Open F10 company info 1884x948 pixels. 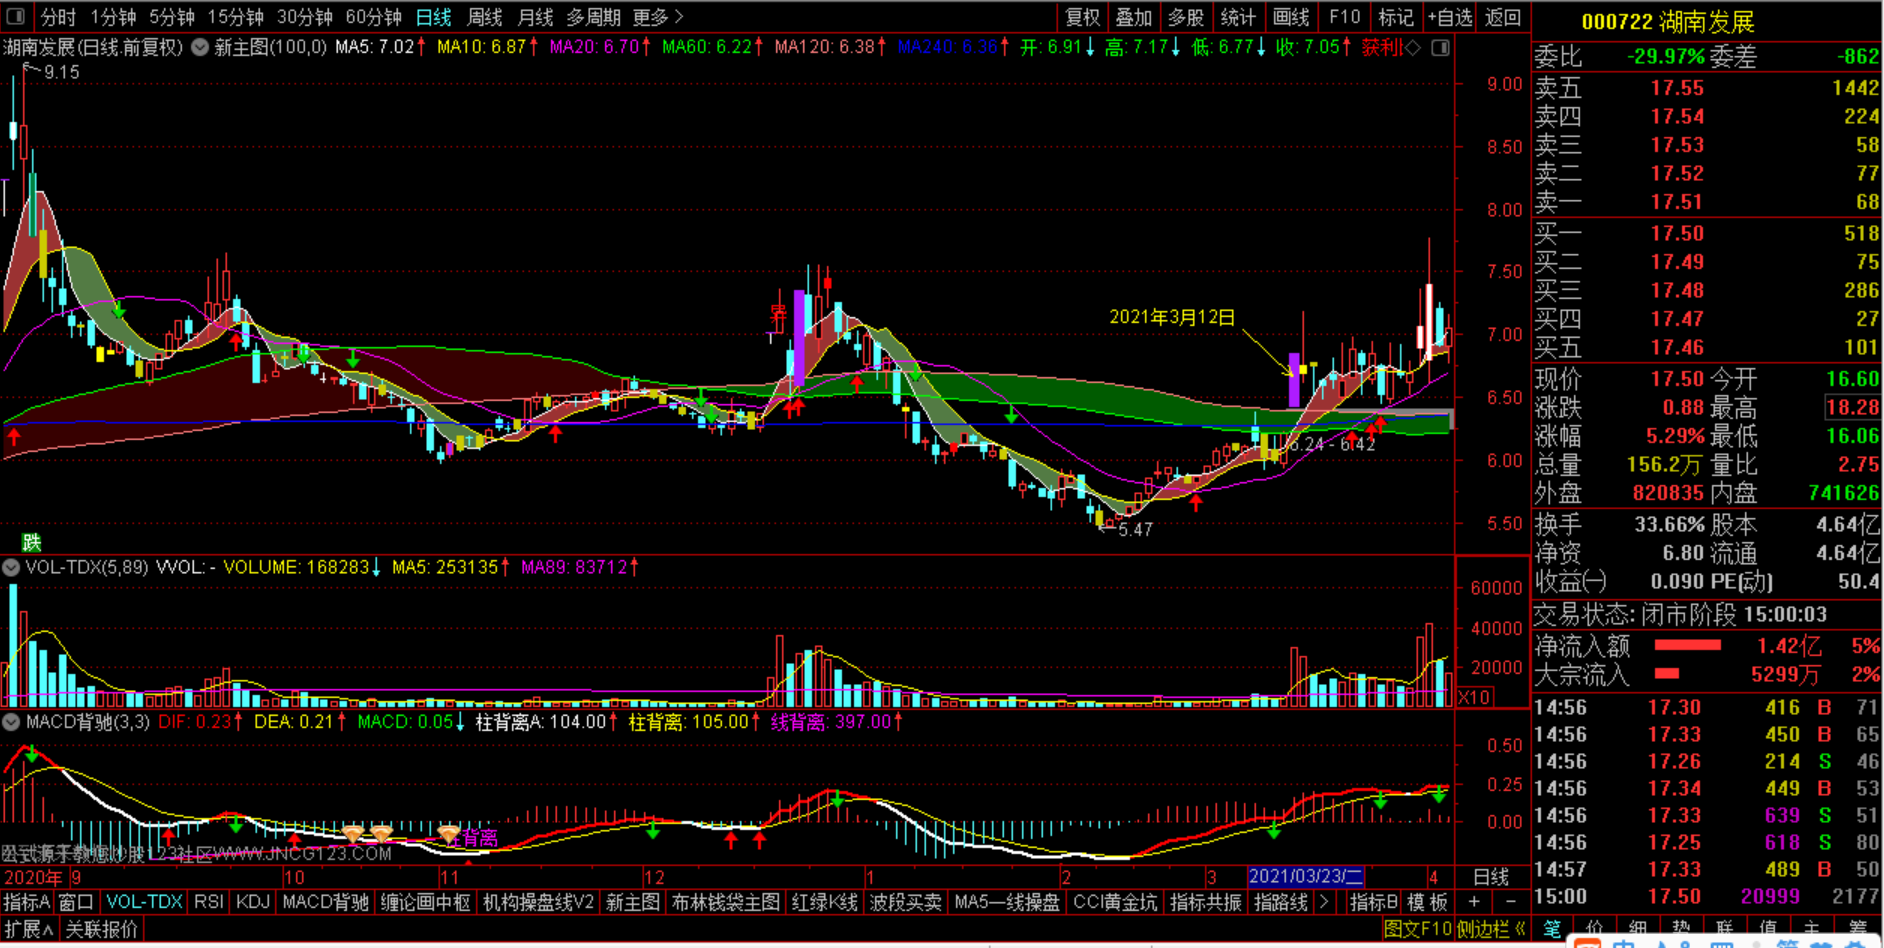click(x=1344, y=17)
